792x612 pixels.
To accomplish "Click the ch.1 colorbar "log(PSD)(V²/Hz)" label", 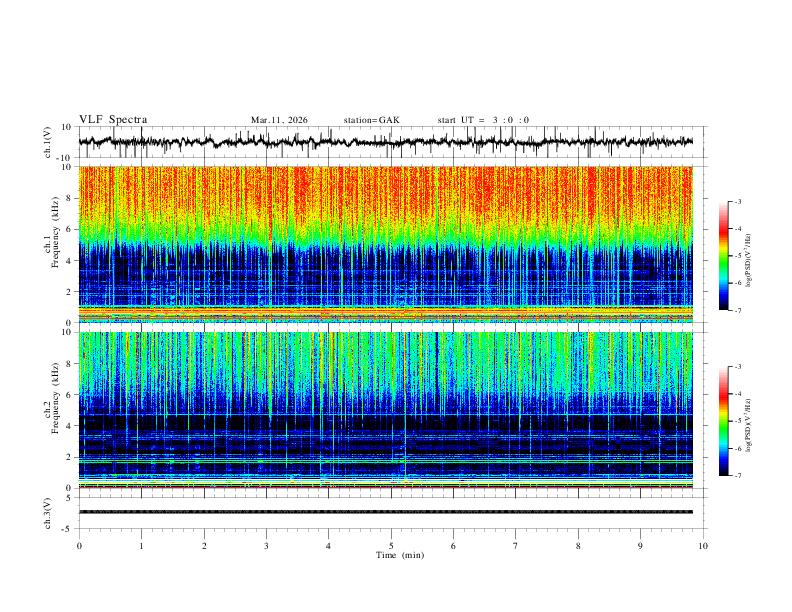I will (749, 260).
